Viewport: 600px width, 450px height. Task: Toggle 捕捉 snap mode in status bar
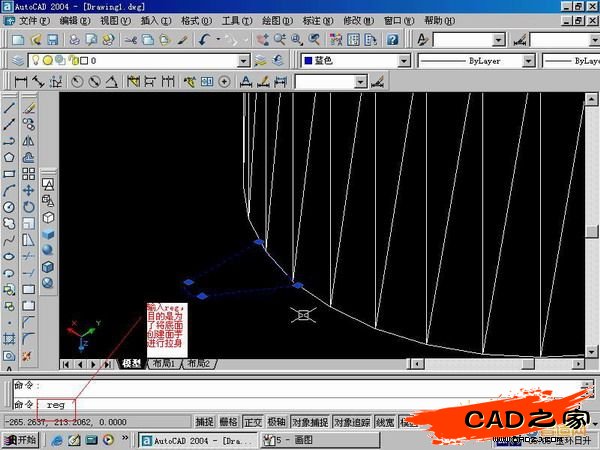204,422
